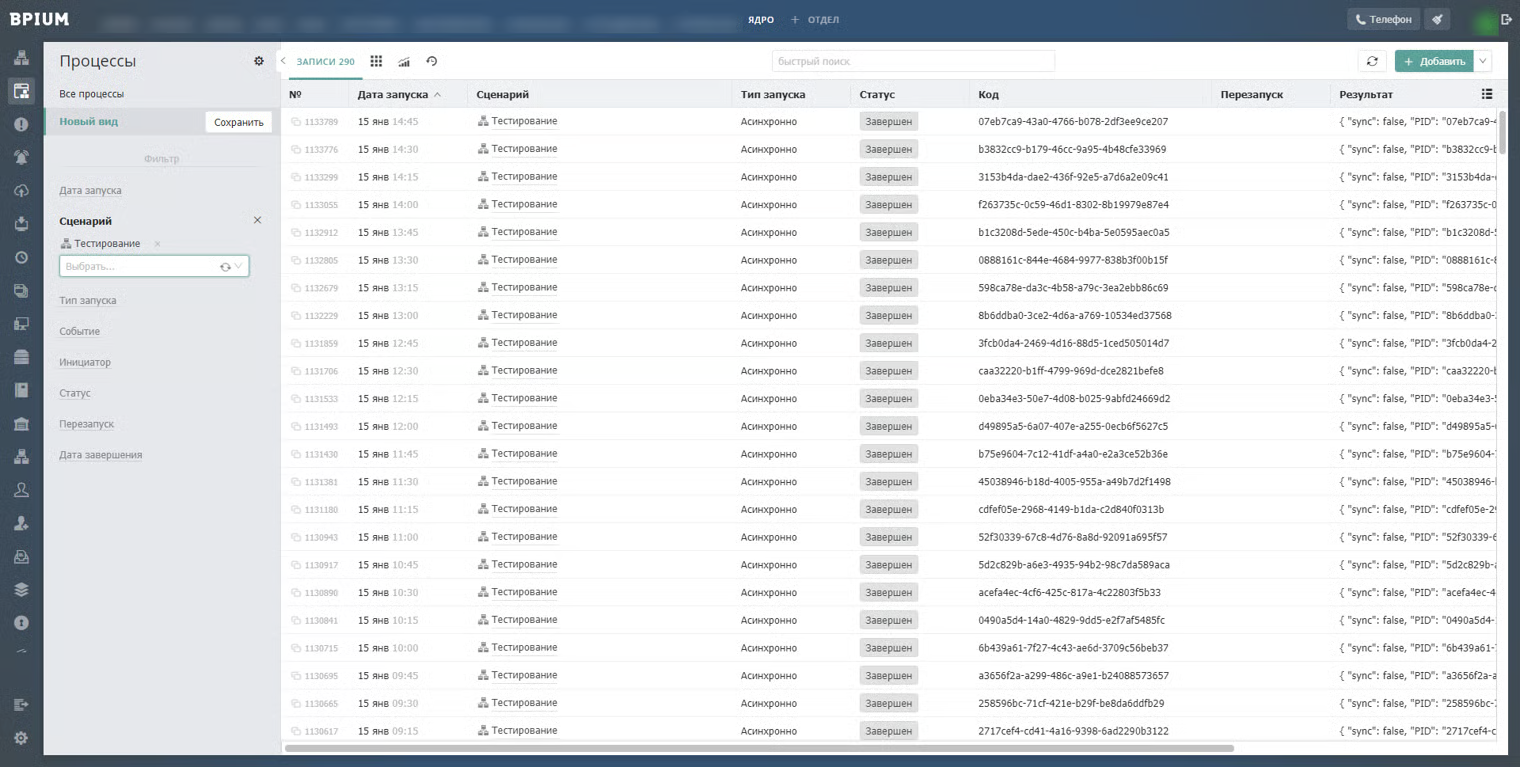
Task: Switch to grid cards view icon
Action: 376,61
